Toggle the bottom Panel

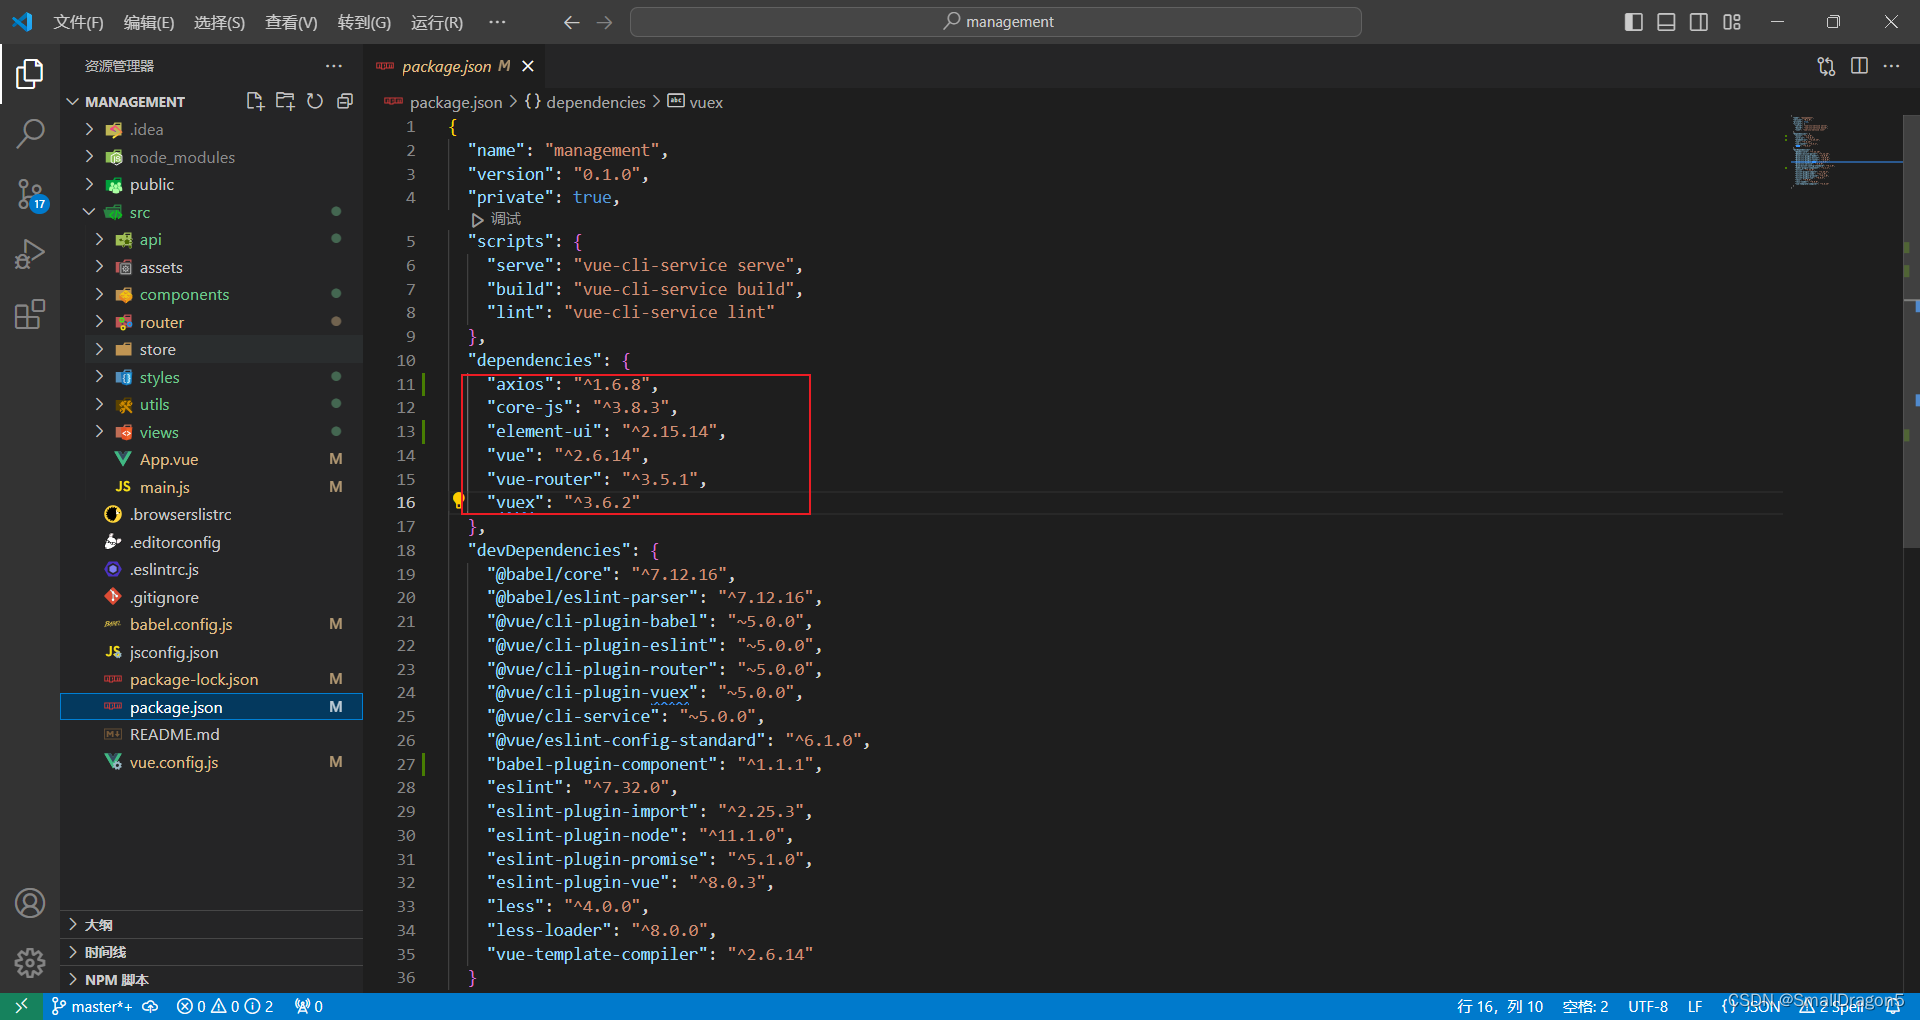[x=1665, y=21]
